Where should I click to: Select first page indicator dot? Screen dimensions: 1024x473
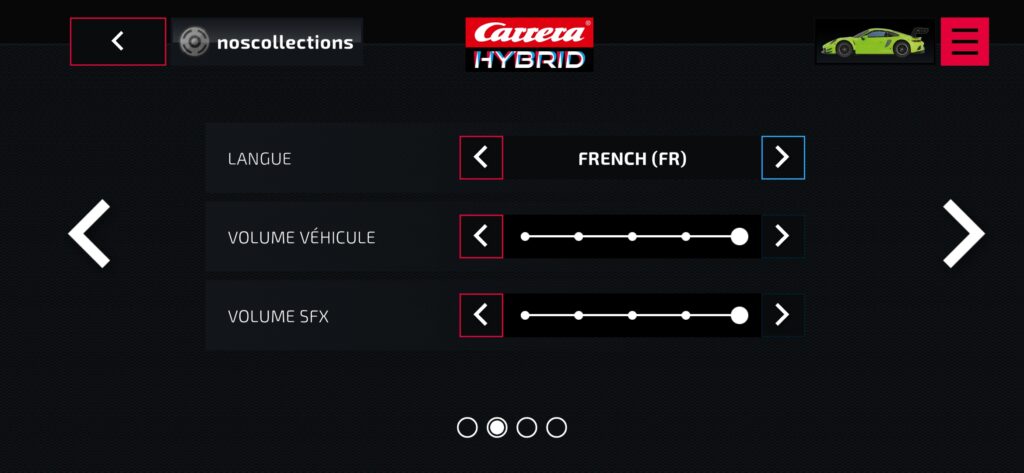(467, 428)
